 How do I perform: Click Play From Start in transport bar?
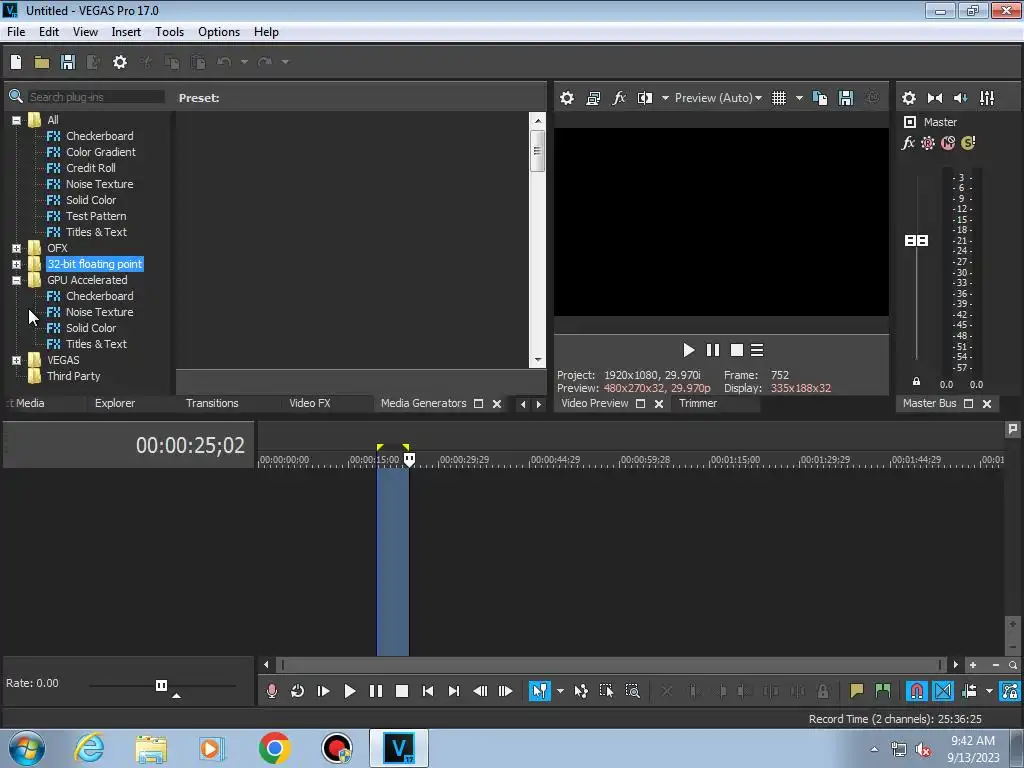(x=323, y=691)
